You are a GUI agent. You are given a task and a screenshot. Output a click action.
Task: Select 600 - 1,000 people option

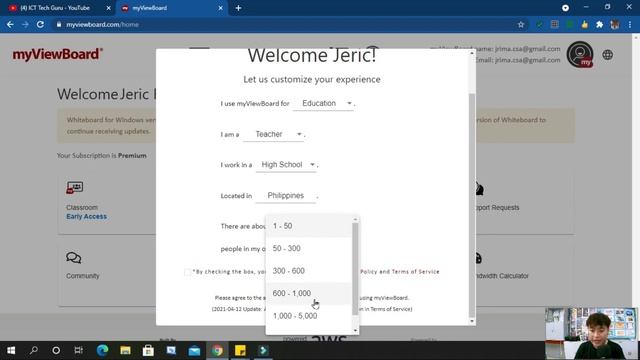309,293
